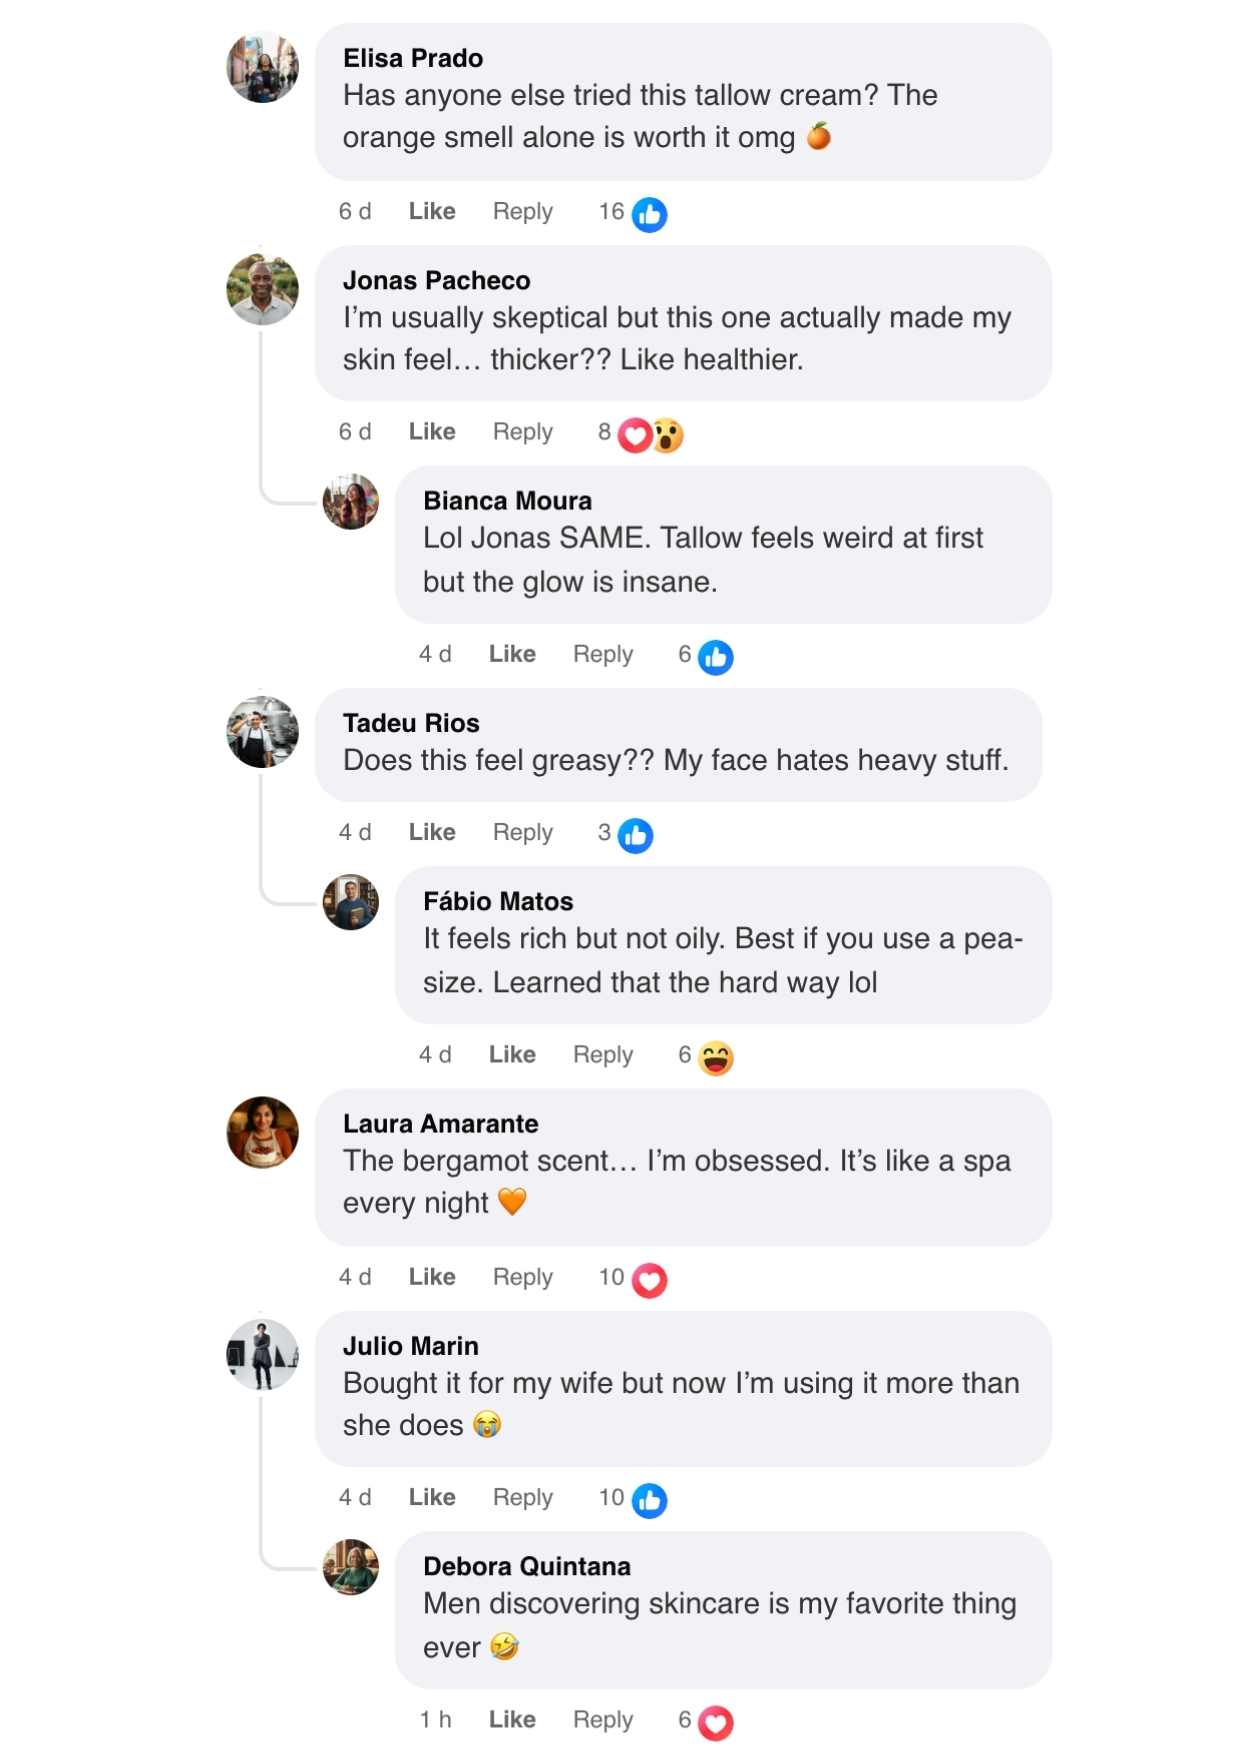
Task: Like Elisa Prado's tallow cream comment
Action: [432, 212]
